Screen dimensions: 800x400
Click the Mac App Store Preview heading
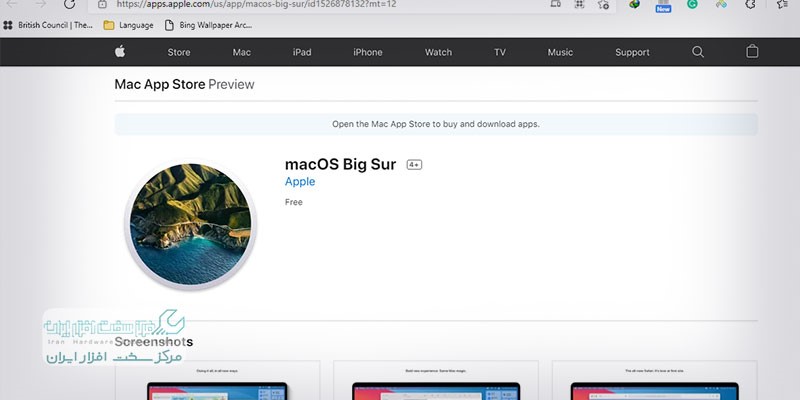click(184, 84)
